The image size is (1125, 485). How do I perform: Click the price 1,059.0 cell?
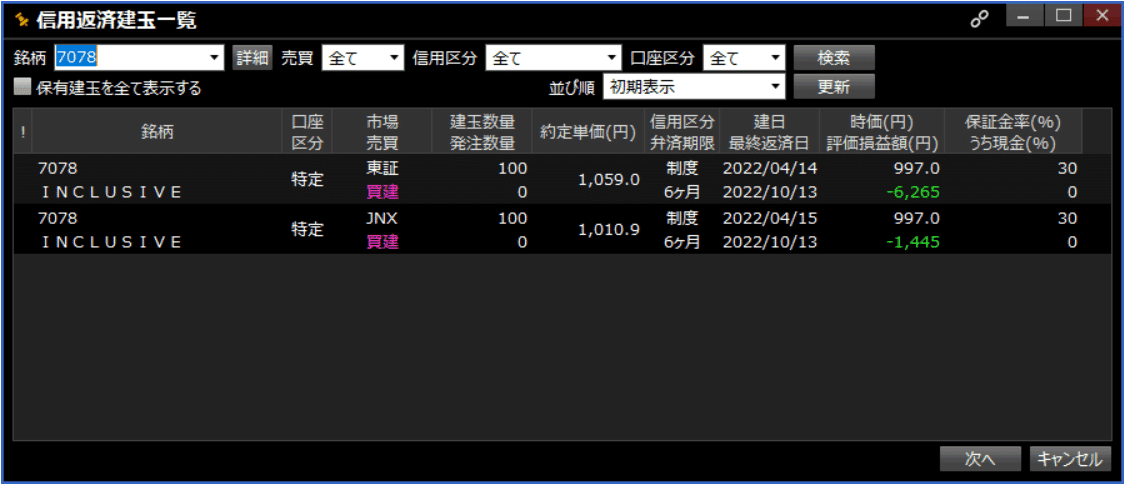click(608, 179)
